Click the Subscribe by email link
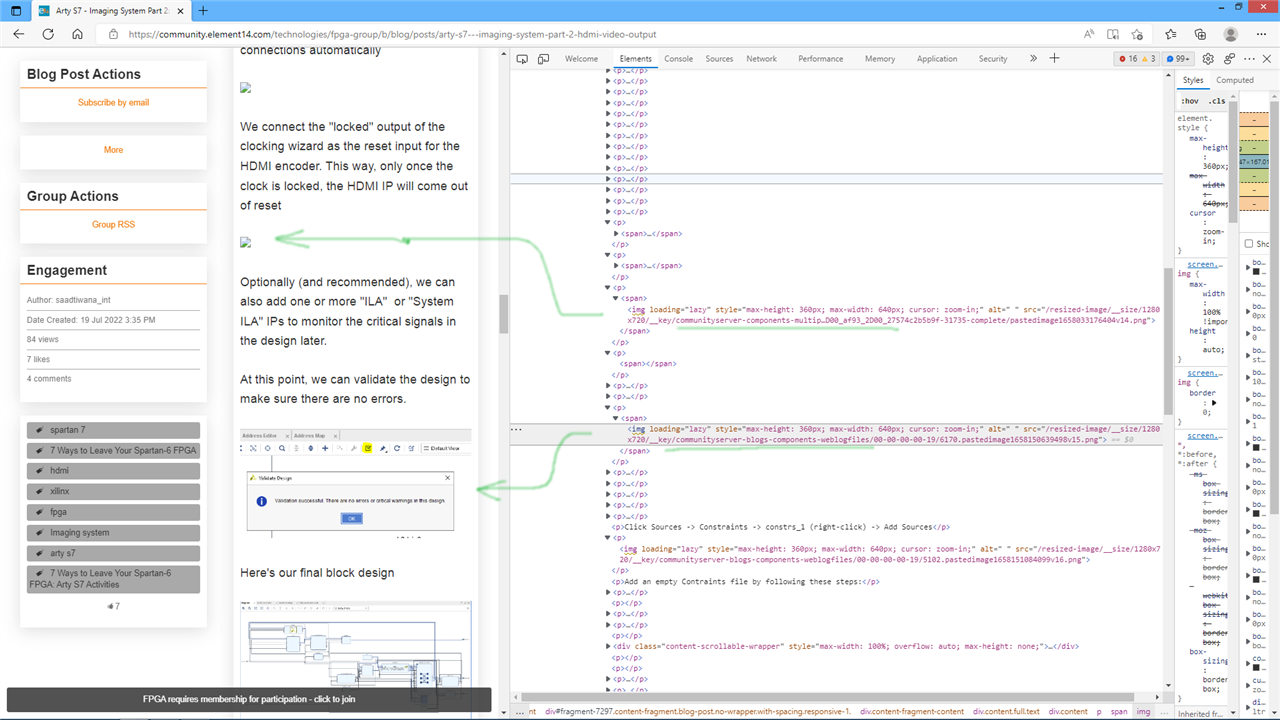1280x720 pixels. 113,102
